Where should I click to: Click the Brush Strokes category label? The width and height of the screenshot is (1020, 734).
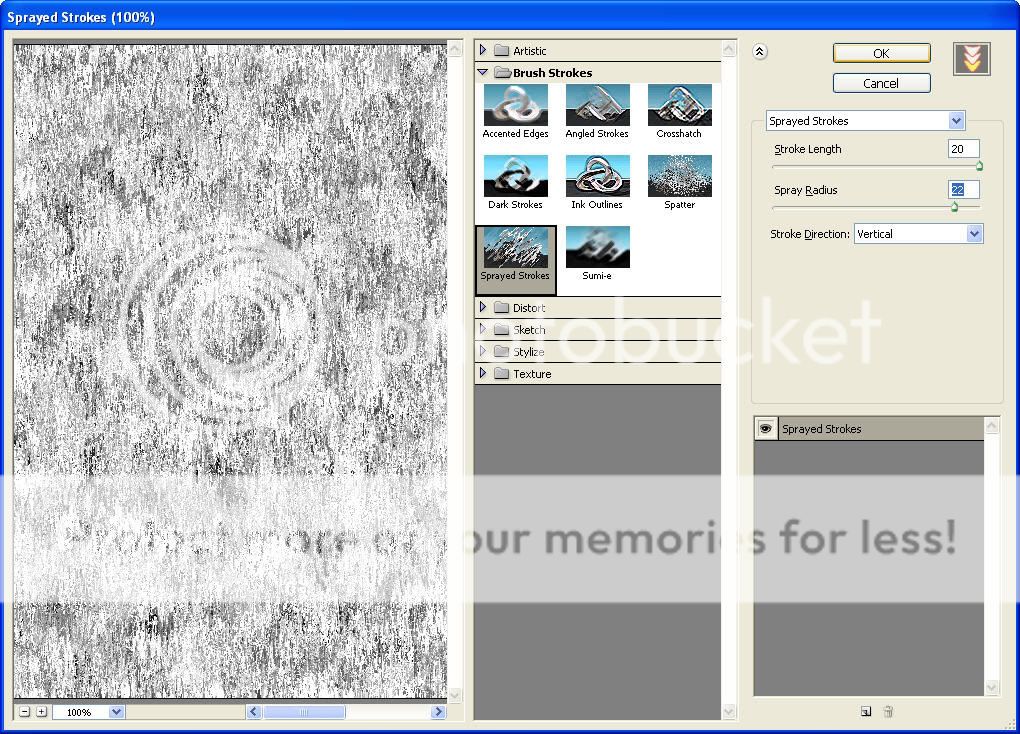point(552,73)
